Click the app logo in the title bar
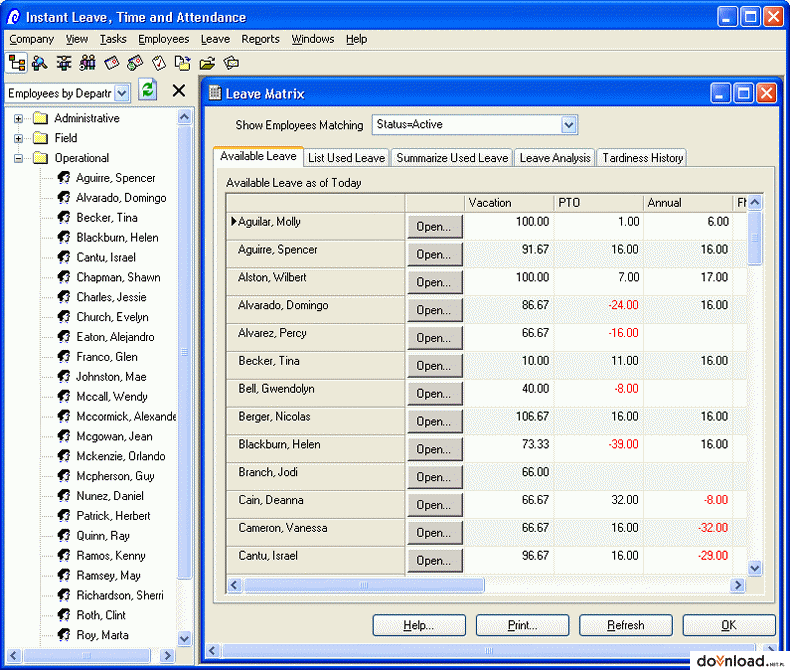 (13, 17)
